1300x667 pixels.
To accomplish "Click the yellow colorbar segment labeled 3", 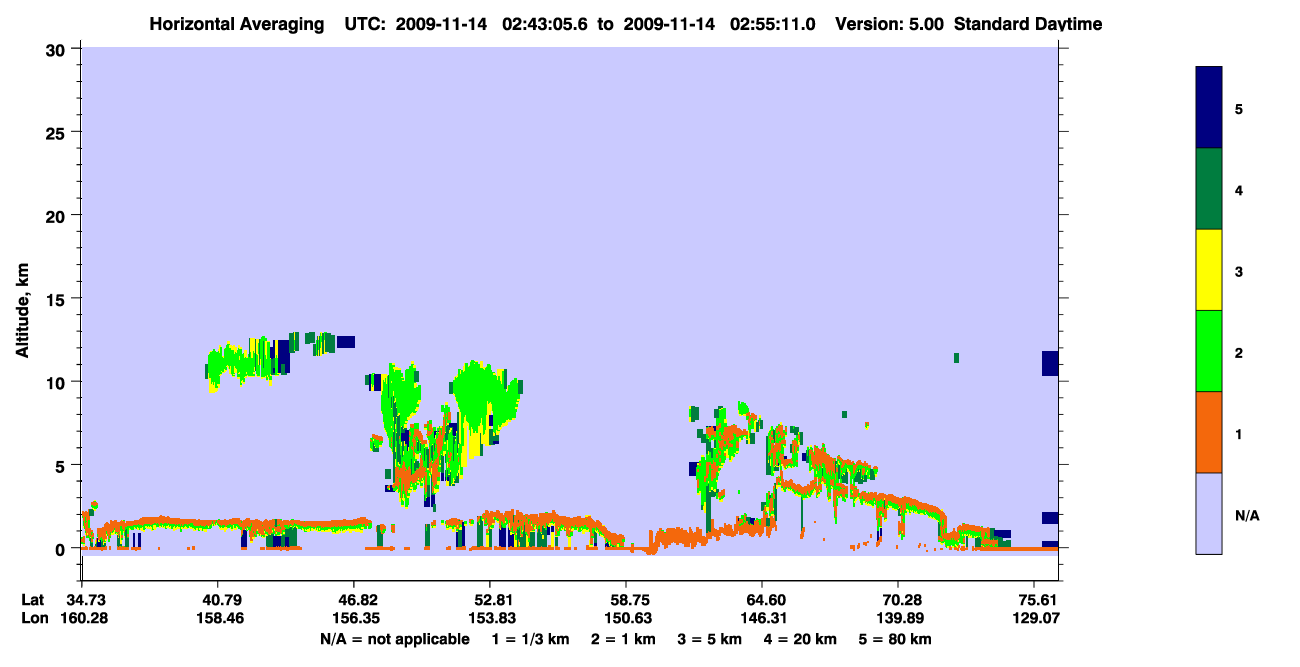I will point(1209,270).
